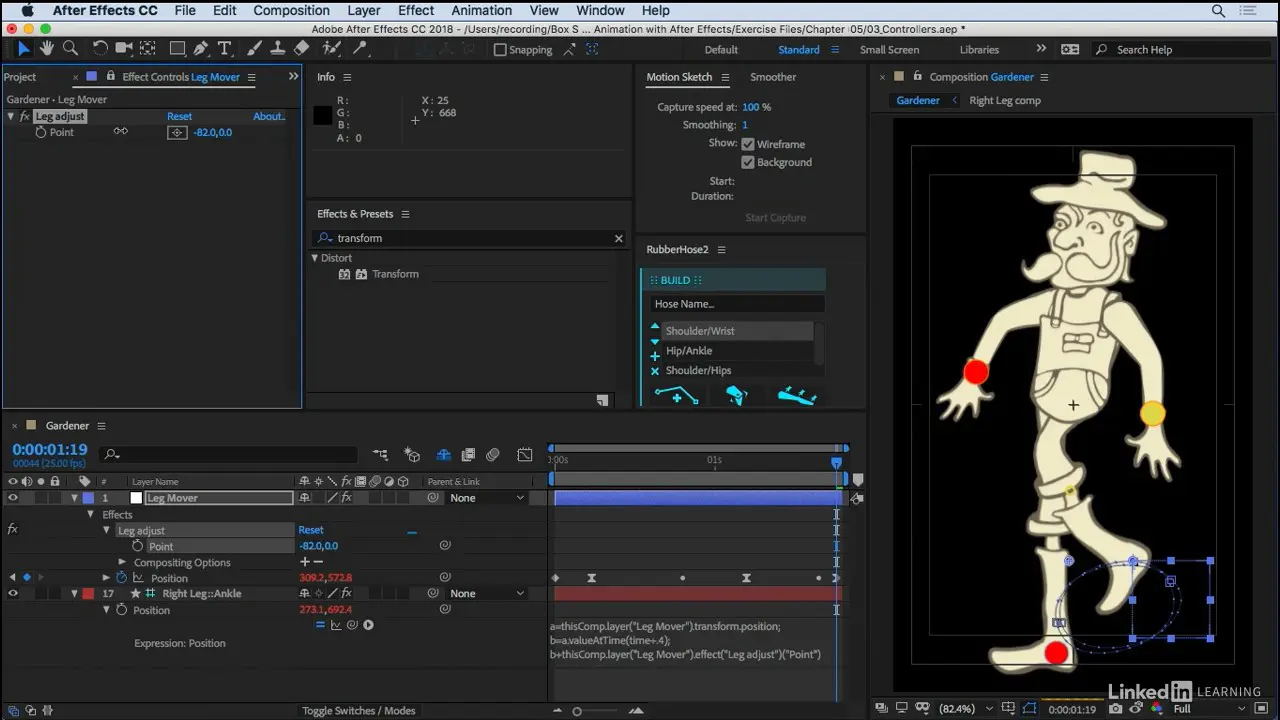Select the Zoom magnifier tool
This screenshot has height=720, width=1280.
click(70, 48)
